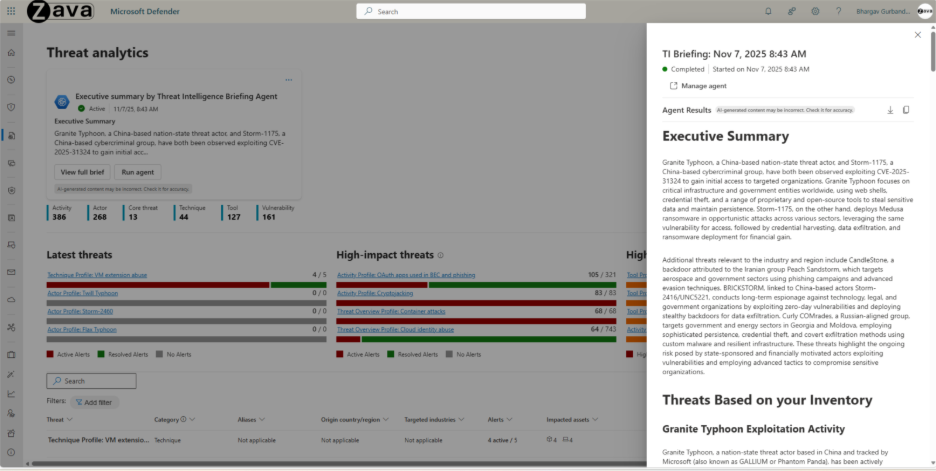The image size is (936, 471).
Task: Open the briefcase icon in the left sidebar
Action: click(x=11, y=355)
